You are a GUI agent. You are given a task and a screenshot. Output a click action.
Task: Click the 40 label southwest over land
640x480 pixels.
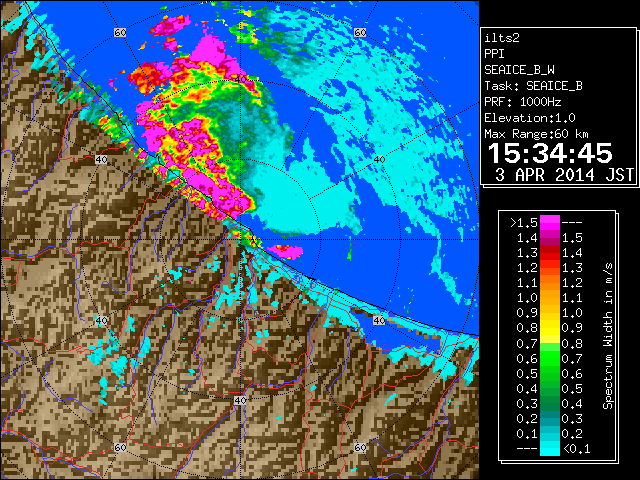point(101,320)
